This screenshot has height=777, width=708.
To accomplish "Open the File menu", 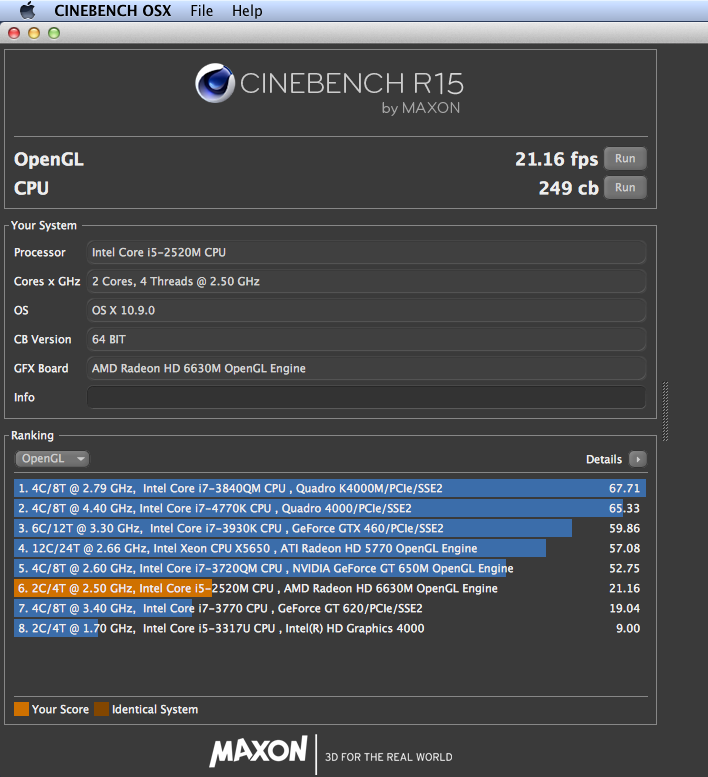I will [202, 10].
